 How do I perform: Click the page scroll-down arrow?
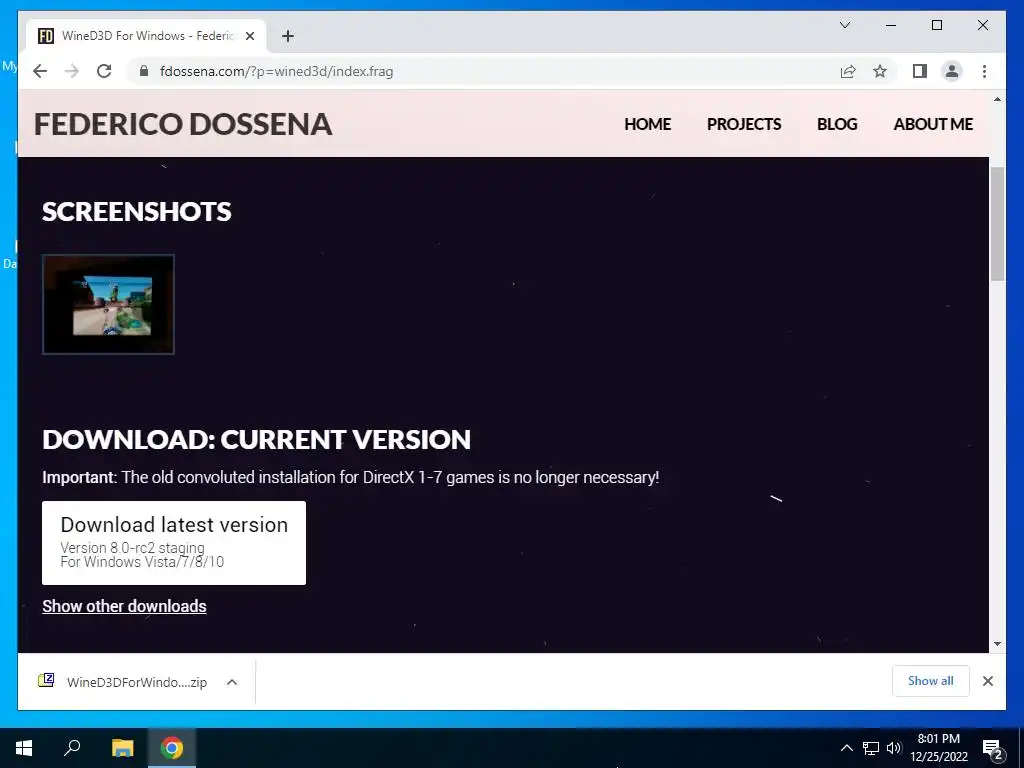pyautogui.click(x=997, y=644)
